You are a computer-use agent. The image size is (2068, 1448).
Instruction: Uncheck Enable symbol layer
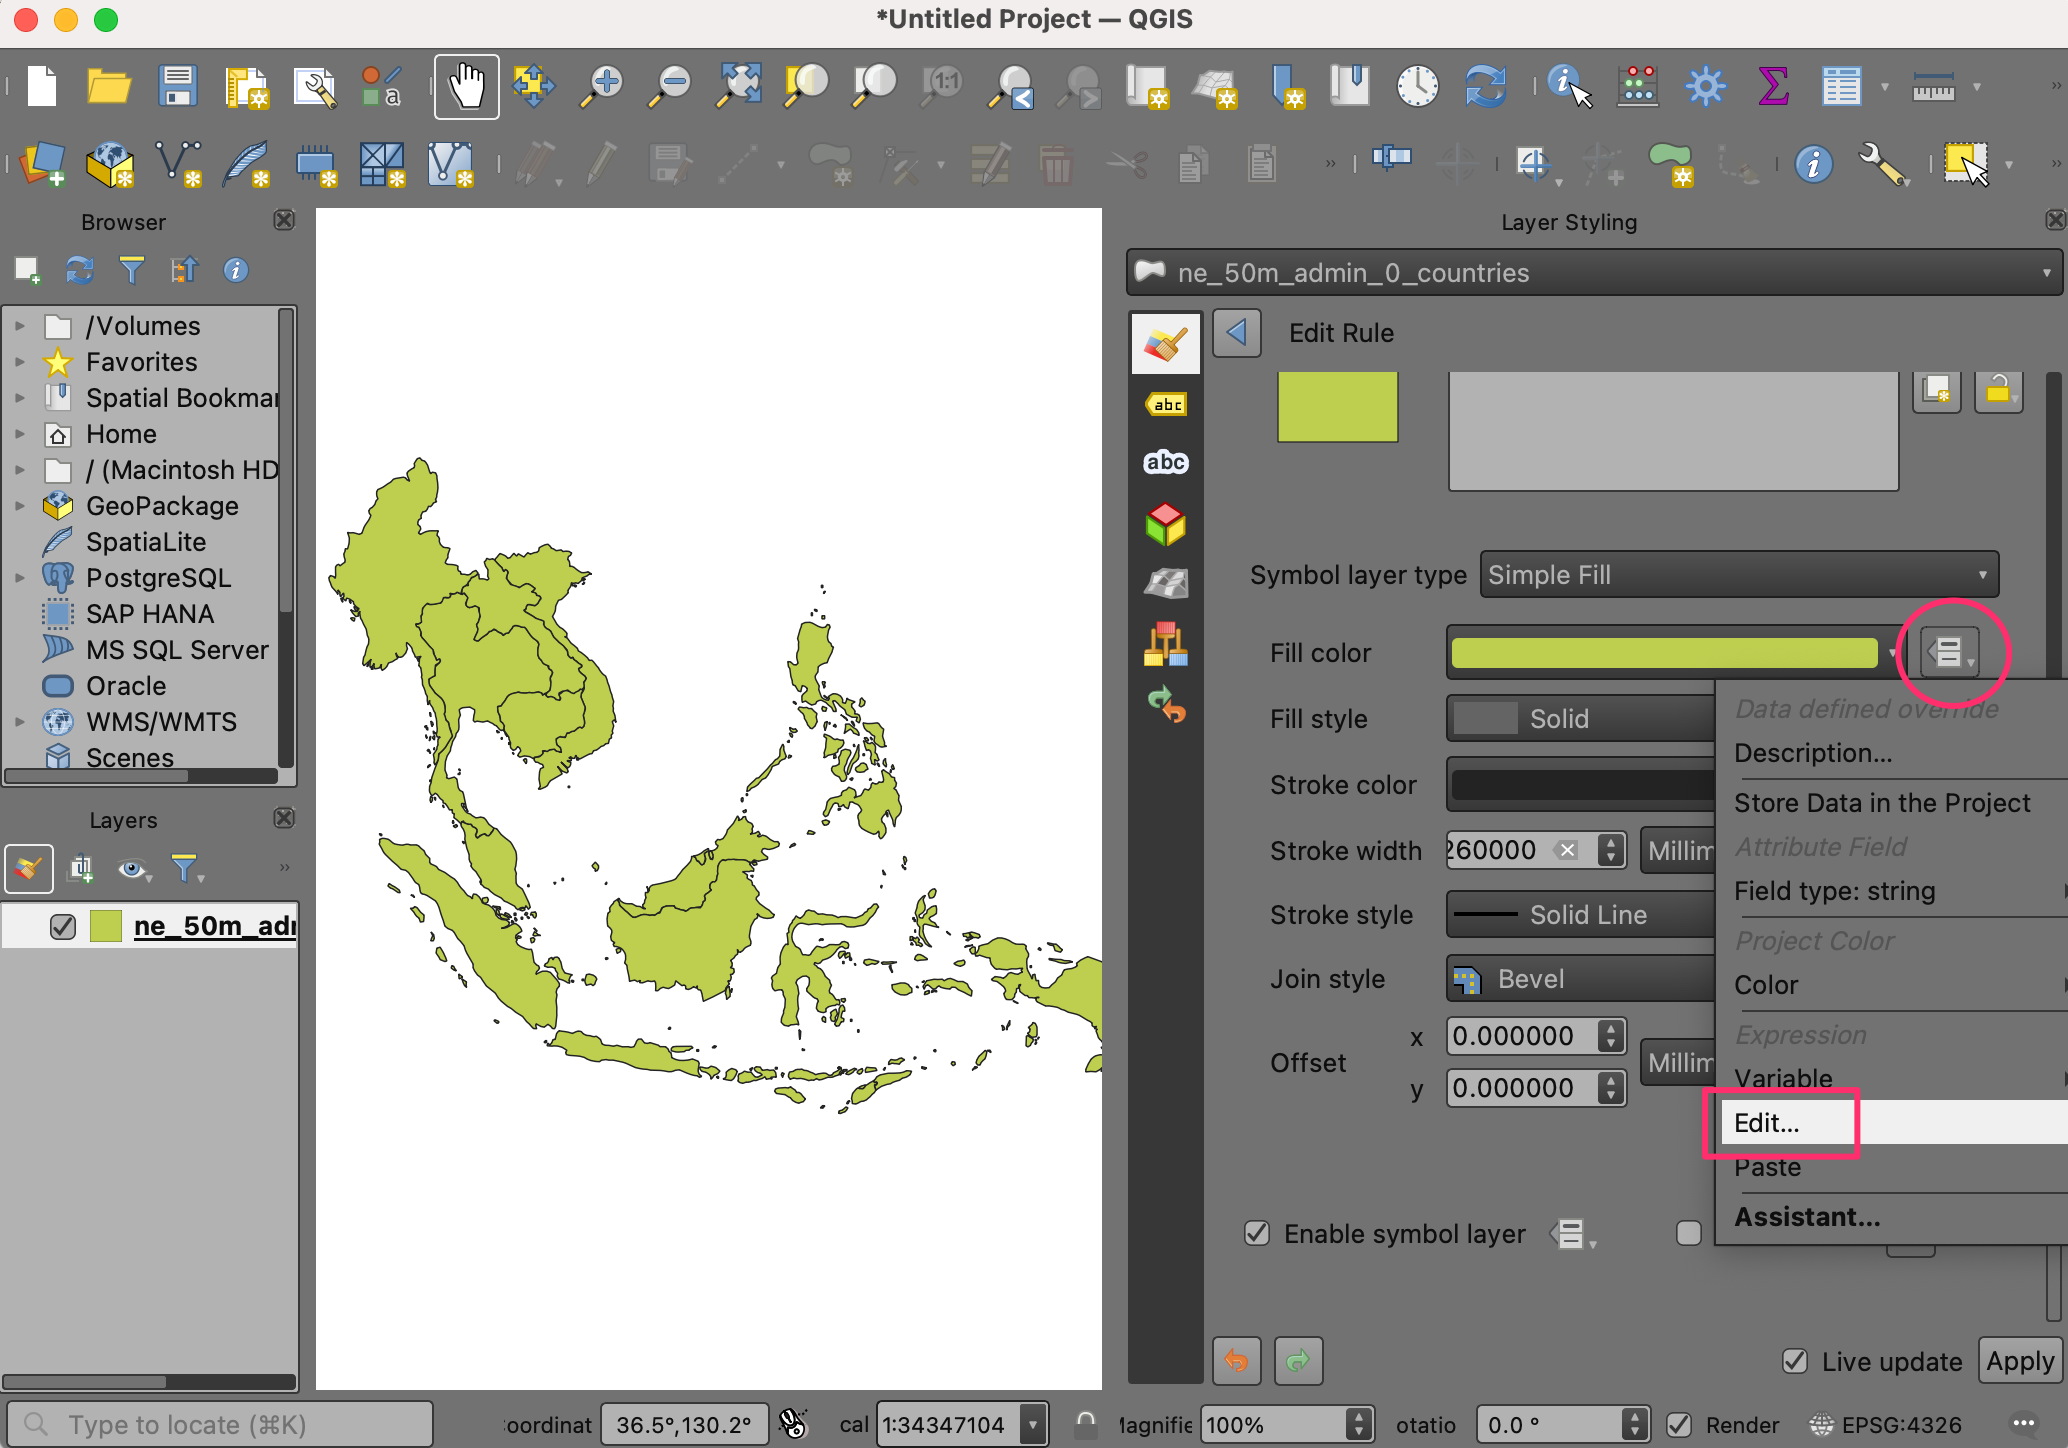point(1257,1233)
